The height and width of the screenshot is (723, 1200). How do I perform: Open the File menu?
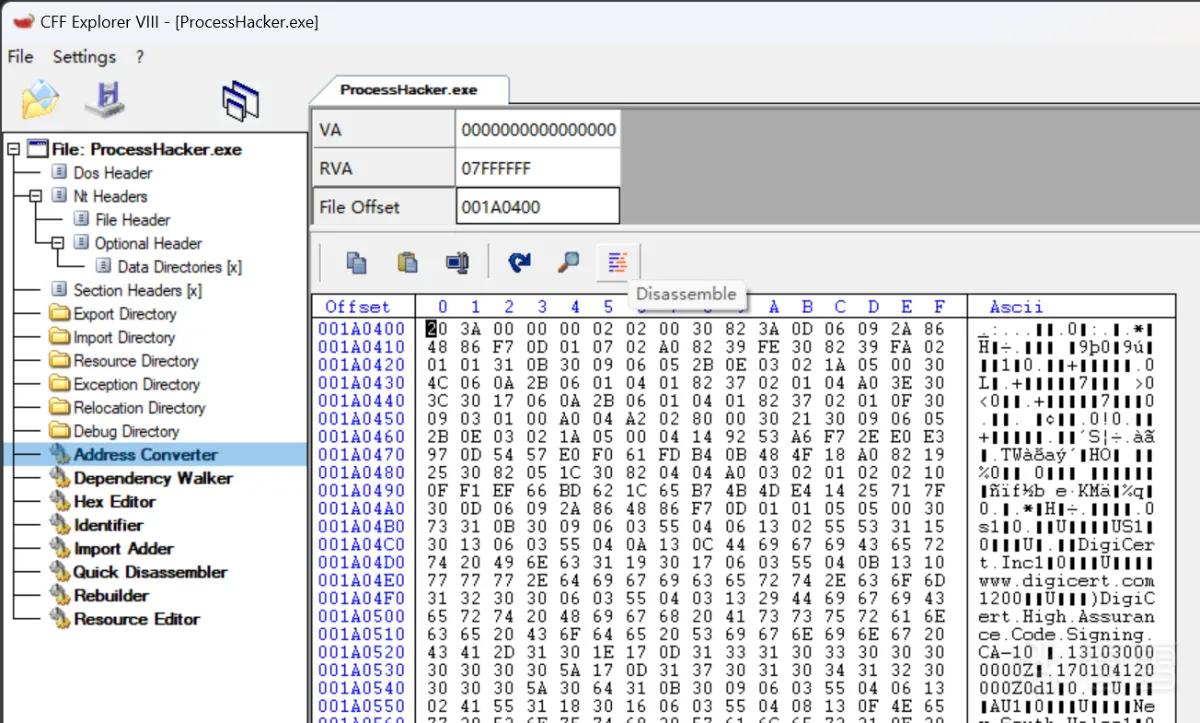coord(20,57)
